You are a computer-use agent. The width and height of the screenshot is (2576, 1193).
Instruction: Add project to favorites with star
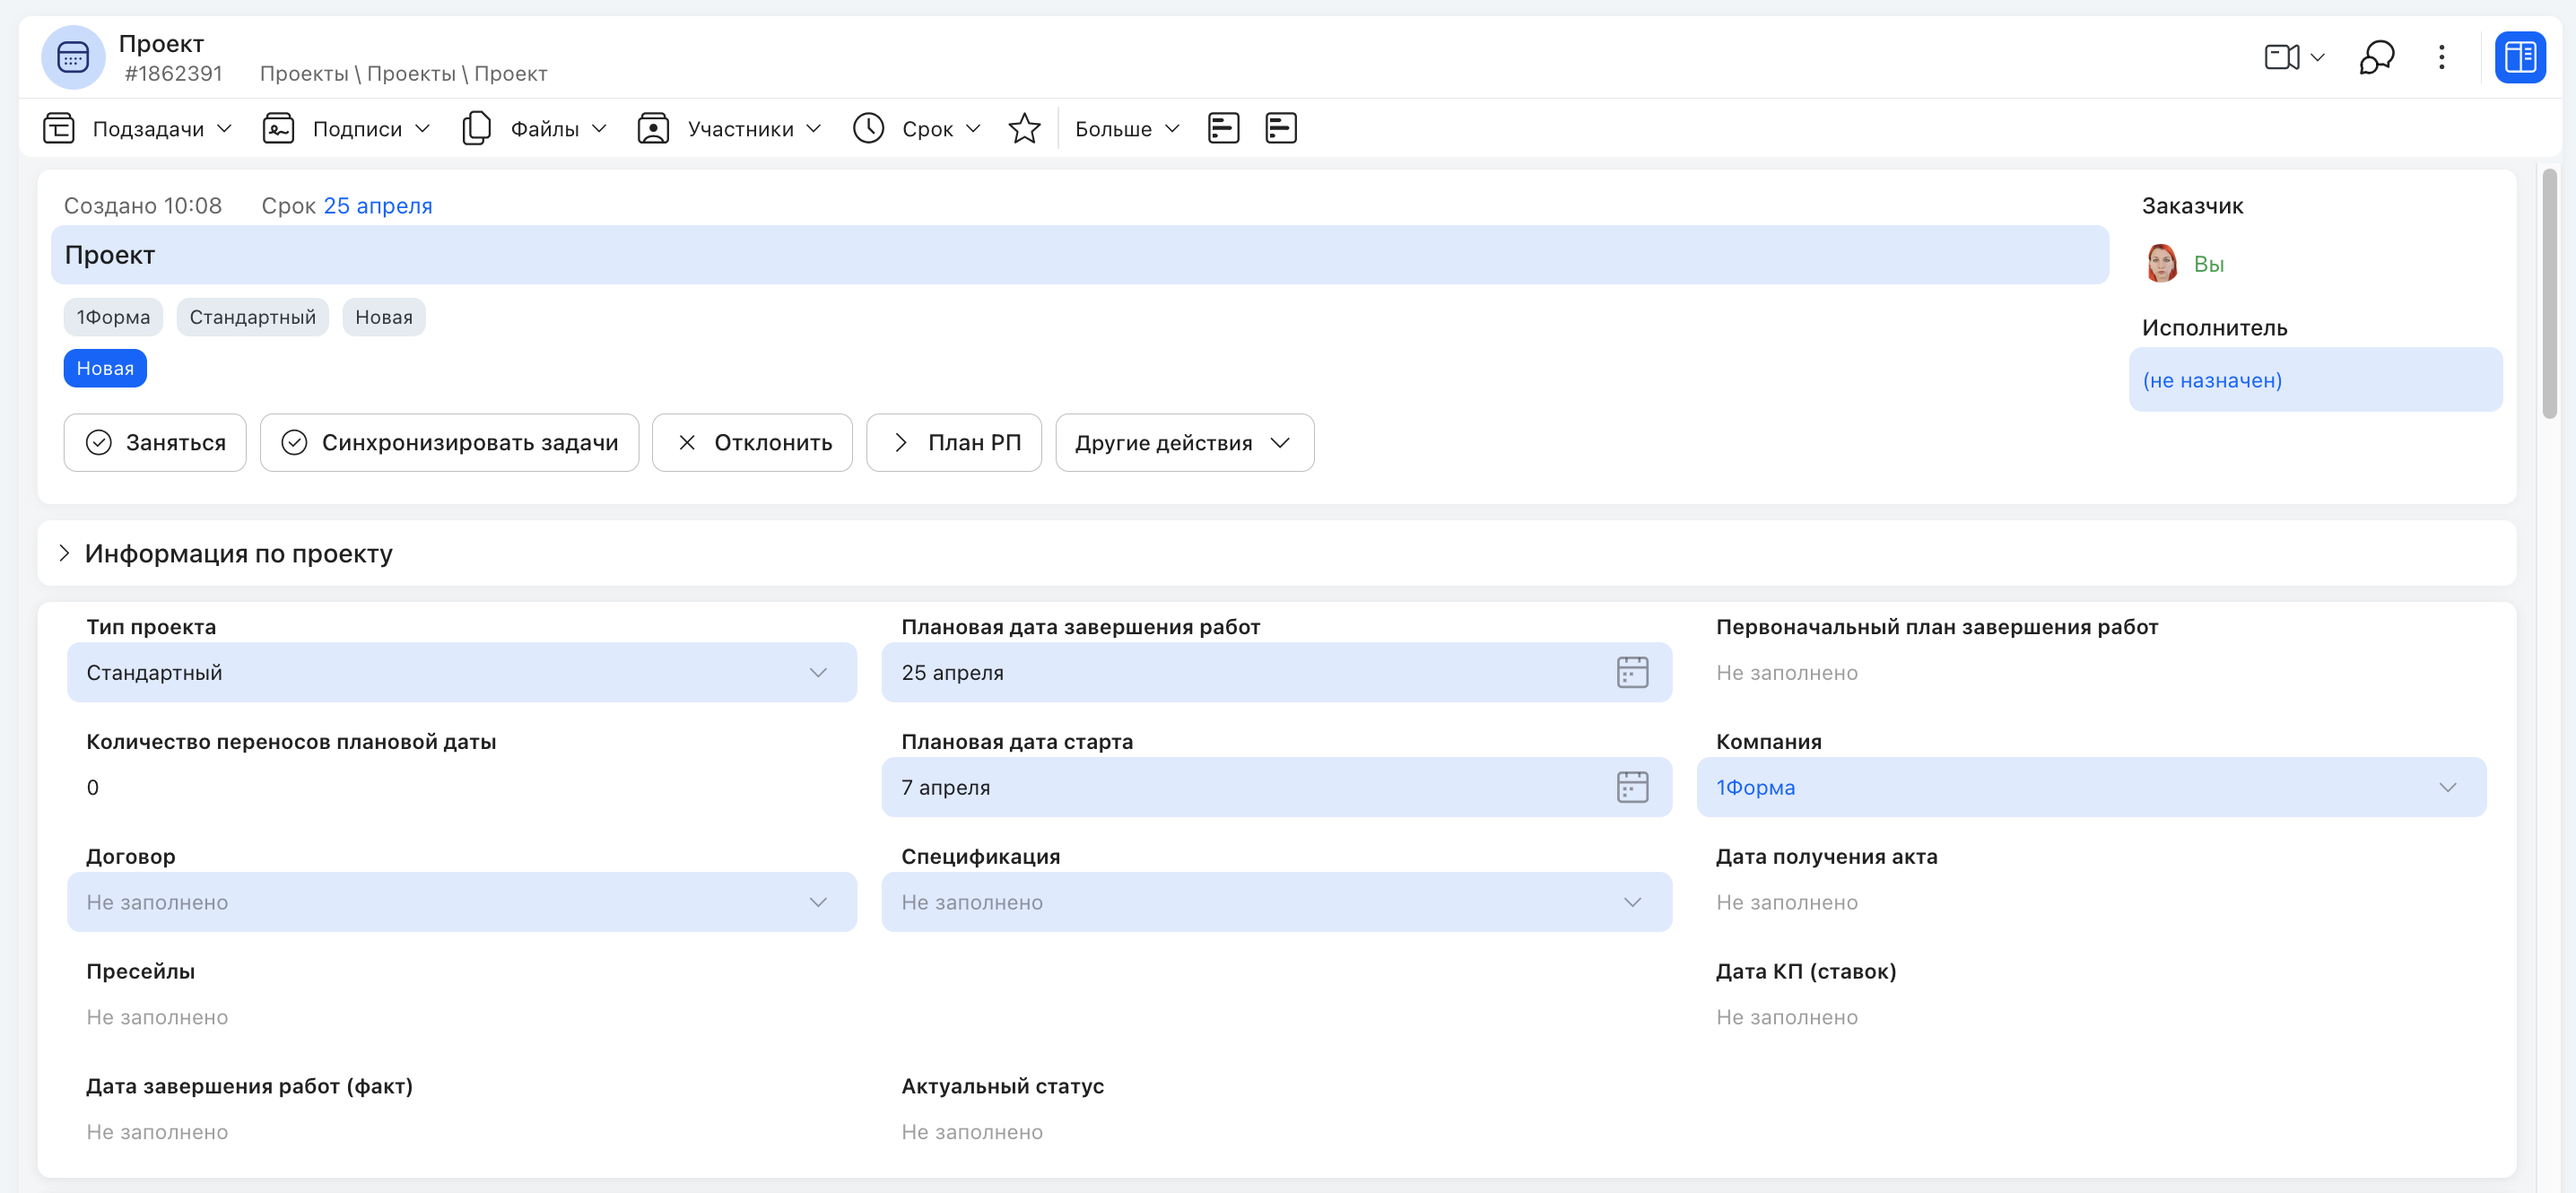[1024, 128]
